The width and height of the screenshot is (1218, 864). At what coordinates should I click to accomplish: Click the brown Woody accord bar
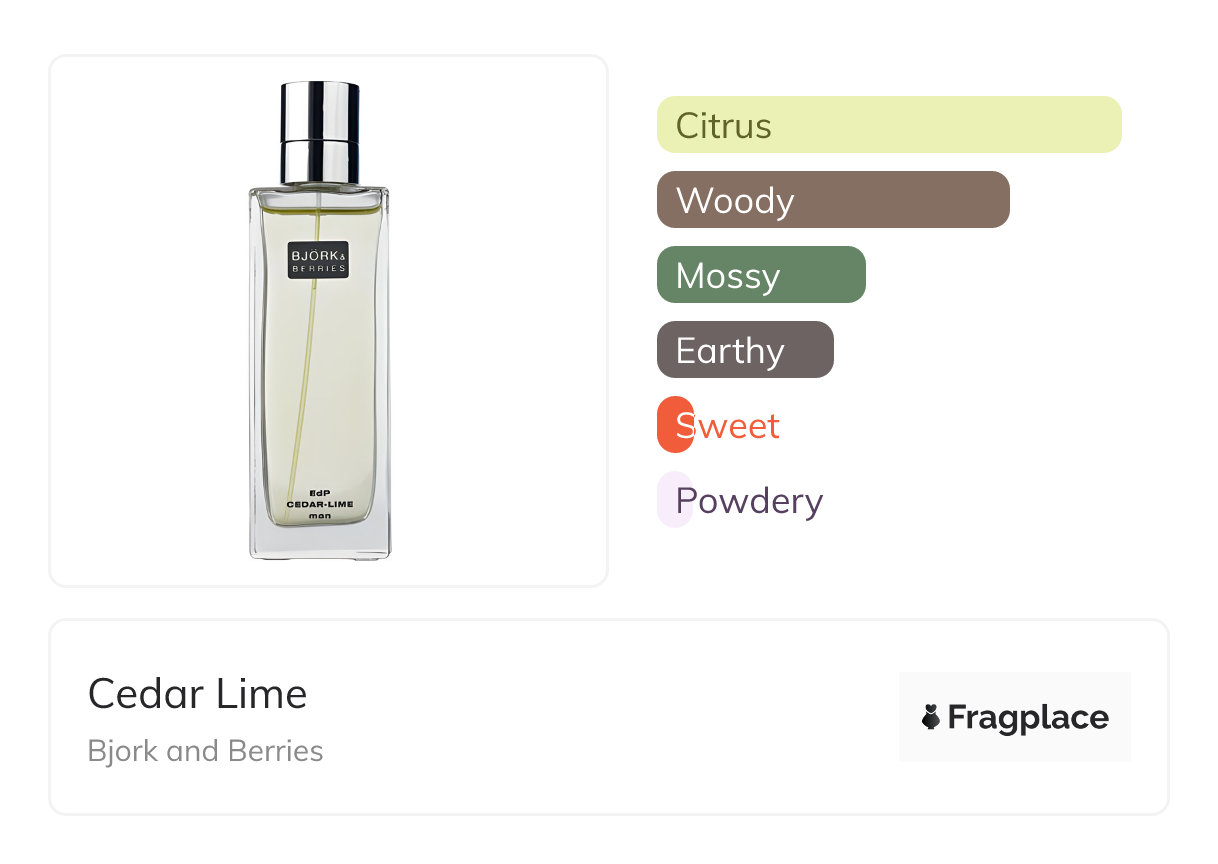point(832,200)
